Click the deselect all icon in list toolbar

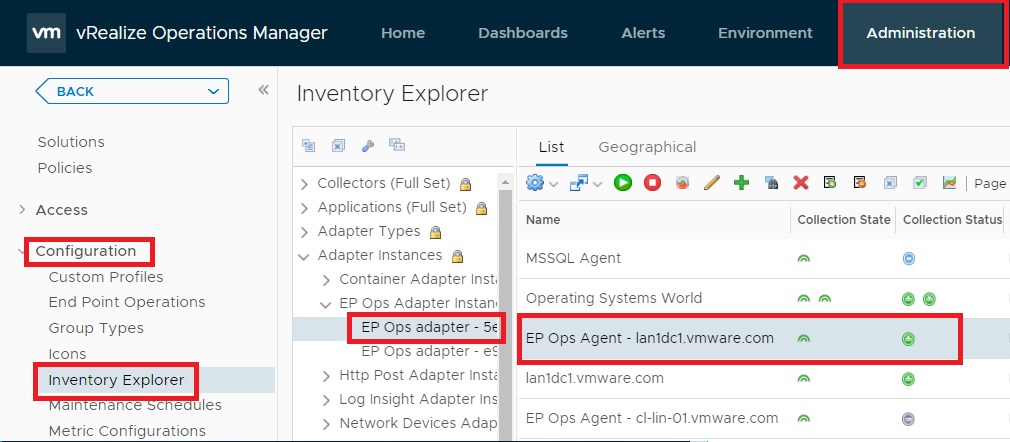tap(890, 183)
